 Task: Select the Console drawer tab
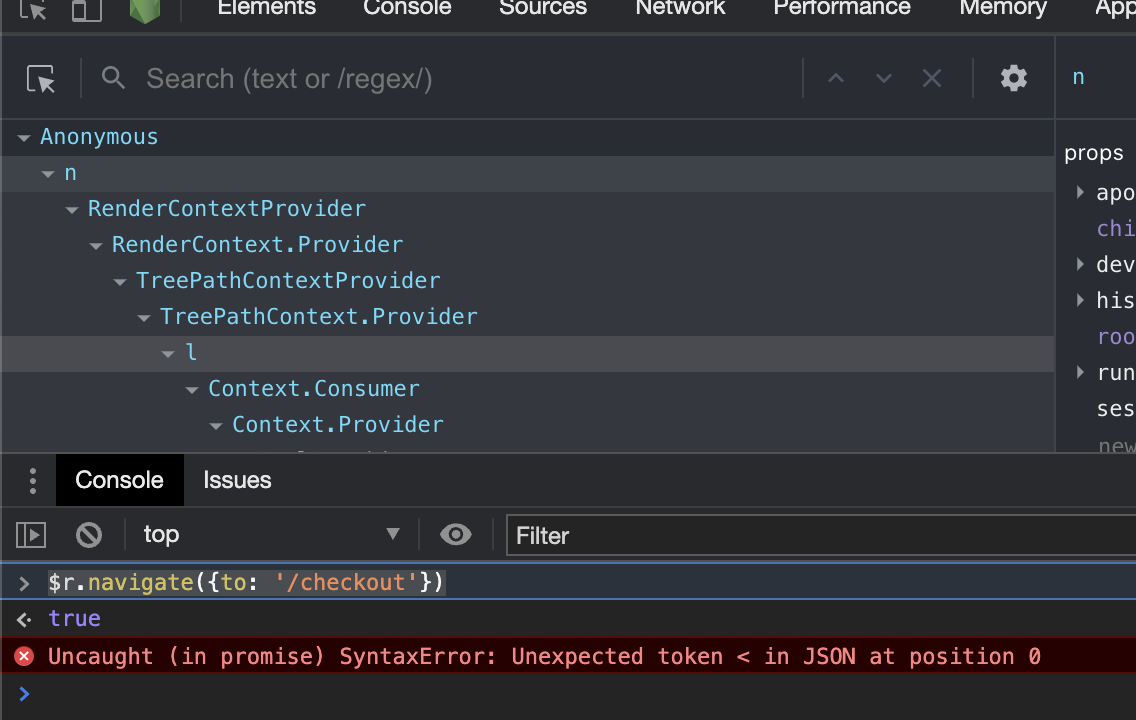coord(120,480)
